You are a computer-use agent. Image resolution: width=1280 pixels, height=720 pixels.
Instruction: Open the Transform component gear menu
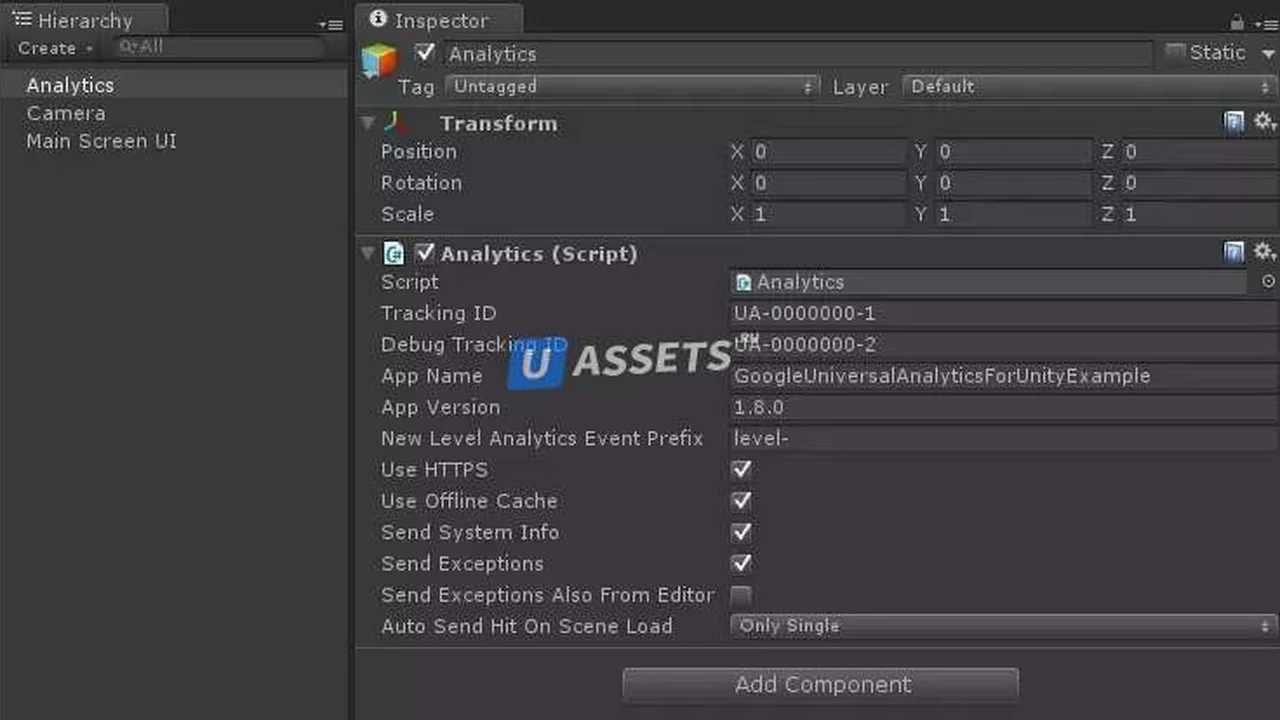click(x=1265, y=122)
